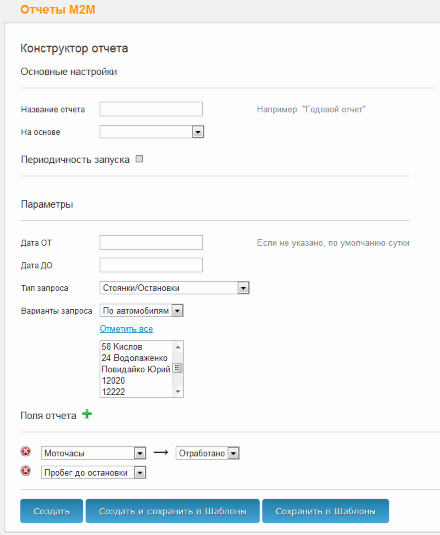Click the vehicle list scrollbar thumb
Screen dimensions: 440x535
coord(177,368)
